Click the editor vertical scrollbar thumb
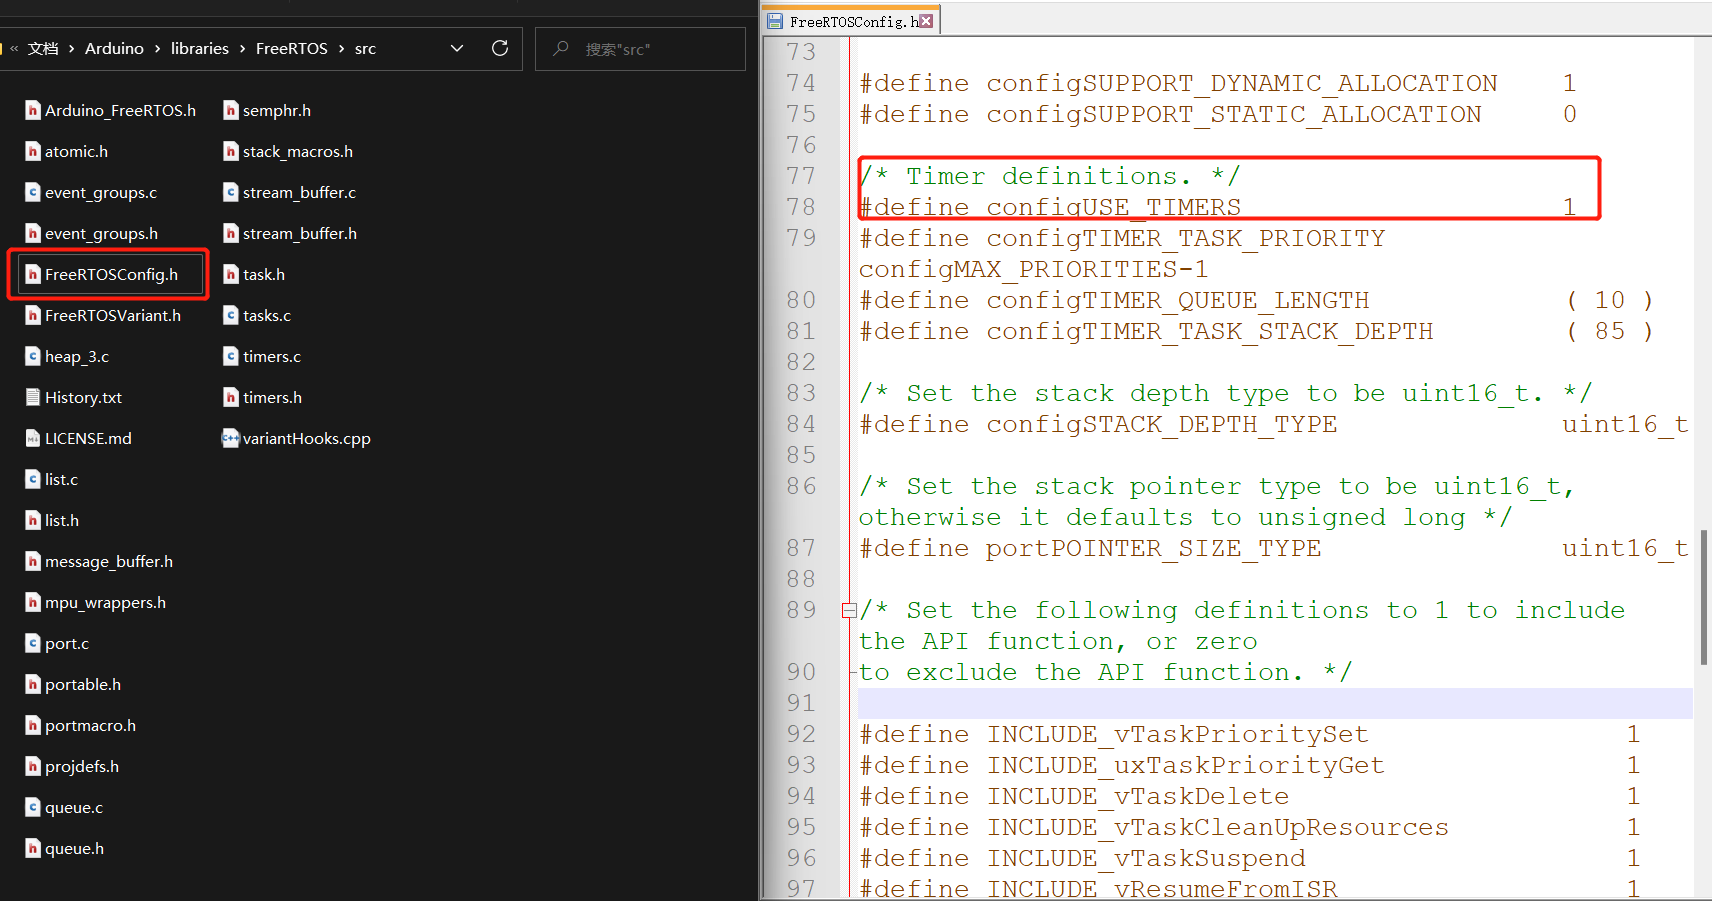This screenshot has height=901, width=1712. tap(1704, 597)
